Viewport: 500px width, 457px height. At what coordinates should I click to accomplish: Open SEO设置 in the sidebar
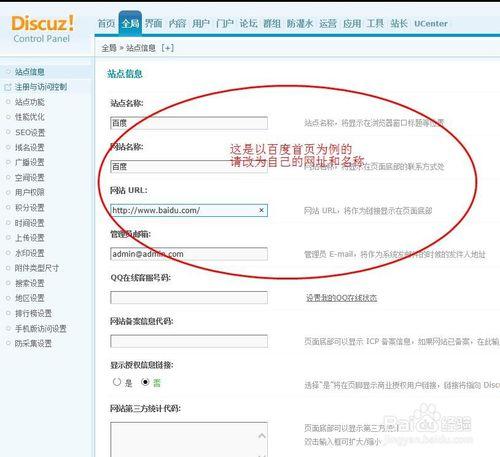tap(30, 133)
